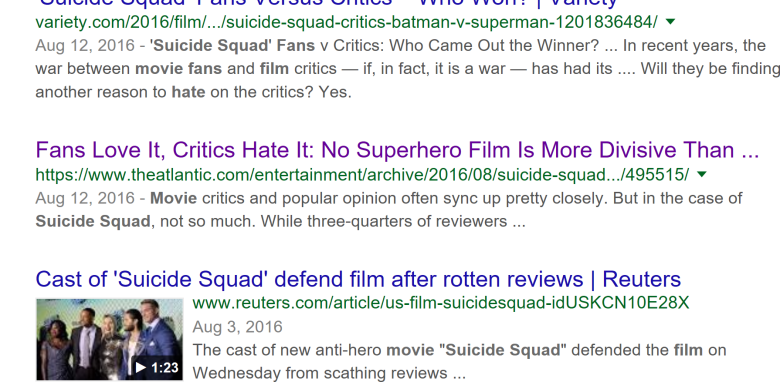Viewport: 780px width, 382px height.
Task: Open the Variety 'Suicide Squad' Fans Versus Critics result
Action: click(x=327, y=4)
